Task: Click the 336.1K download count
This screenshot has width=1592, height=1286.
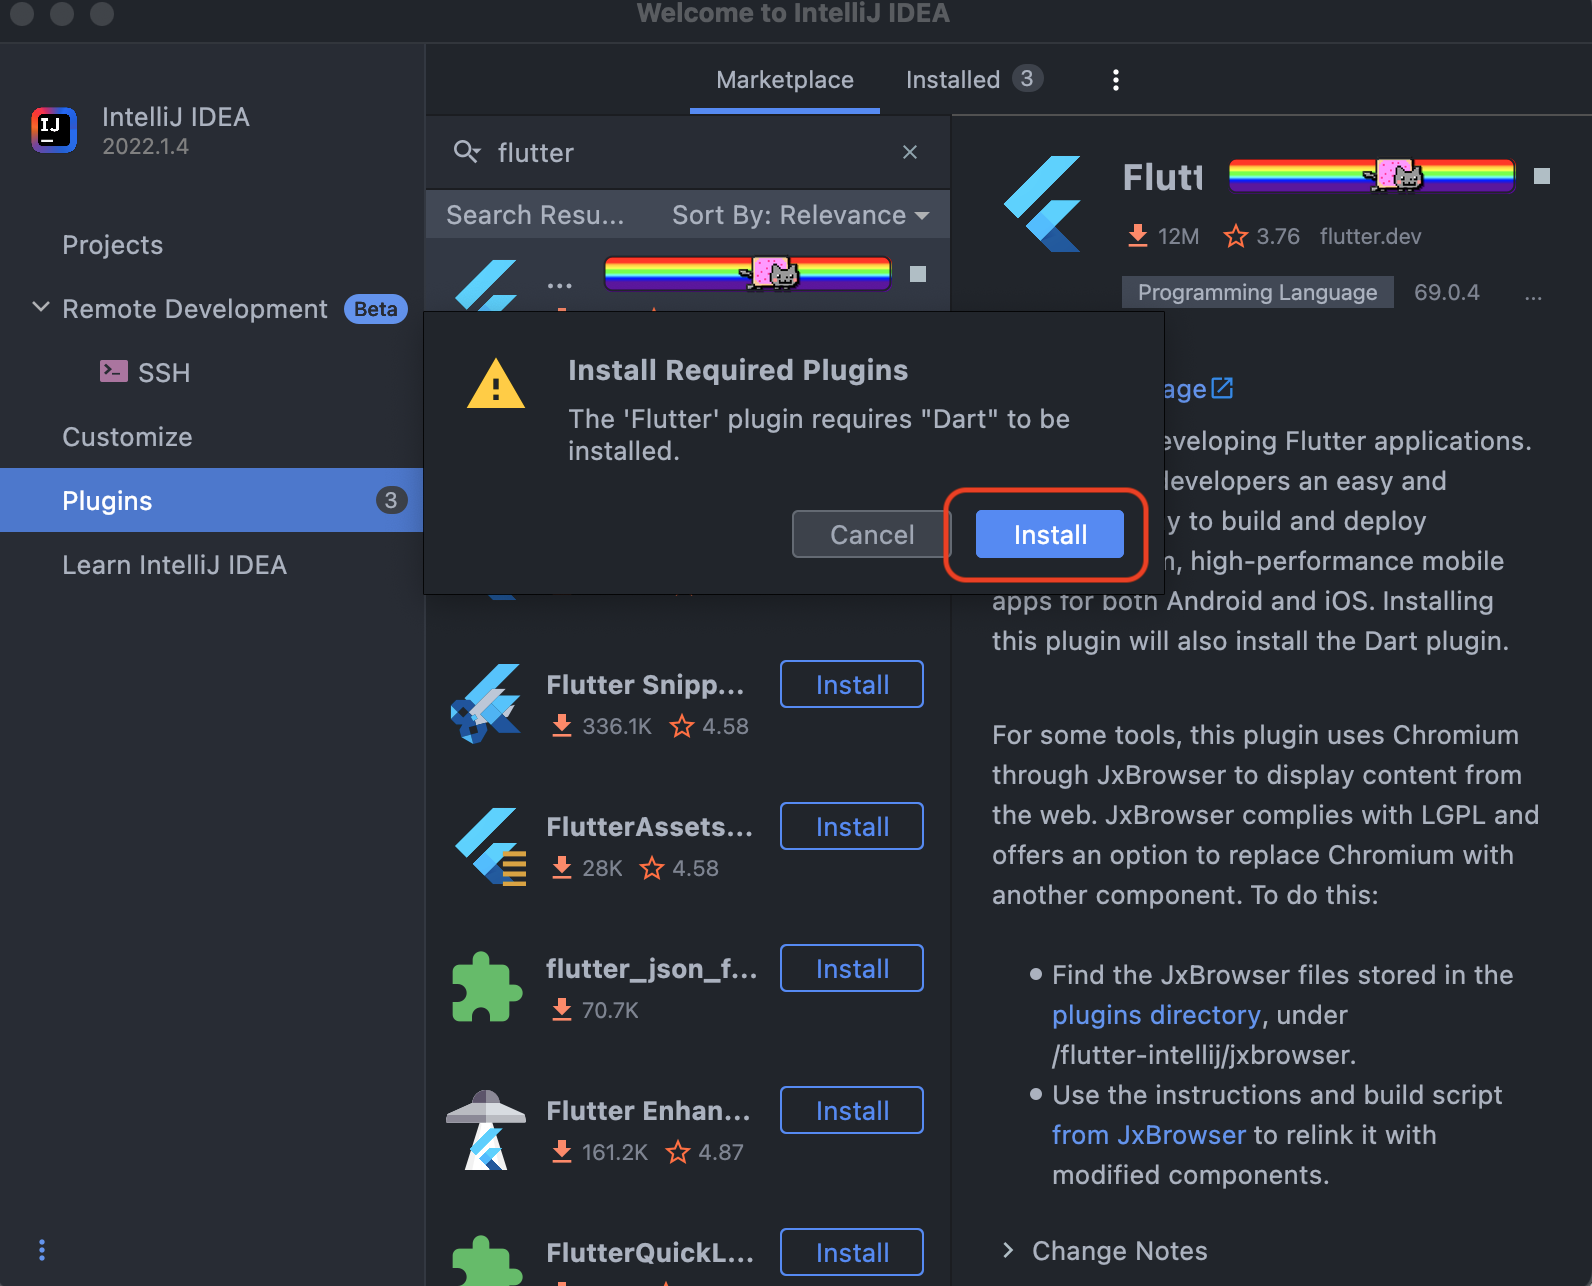Action: pos(617,726)
